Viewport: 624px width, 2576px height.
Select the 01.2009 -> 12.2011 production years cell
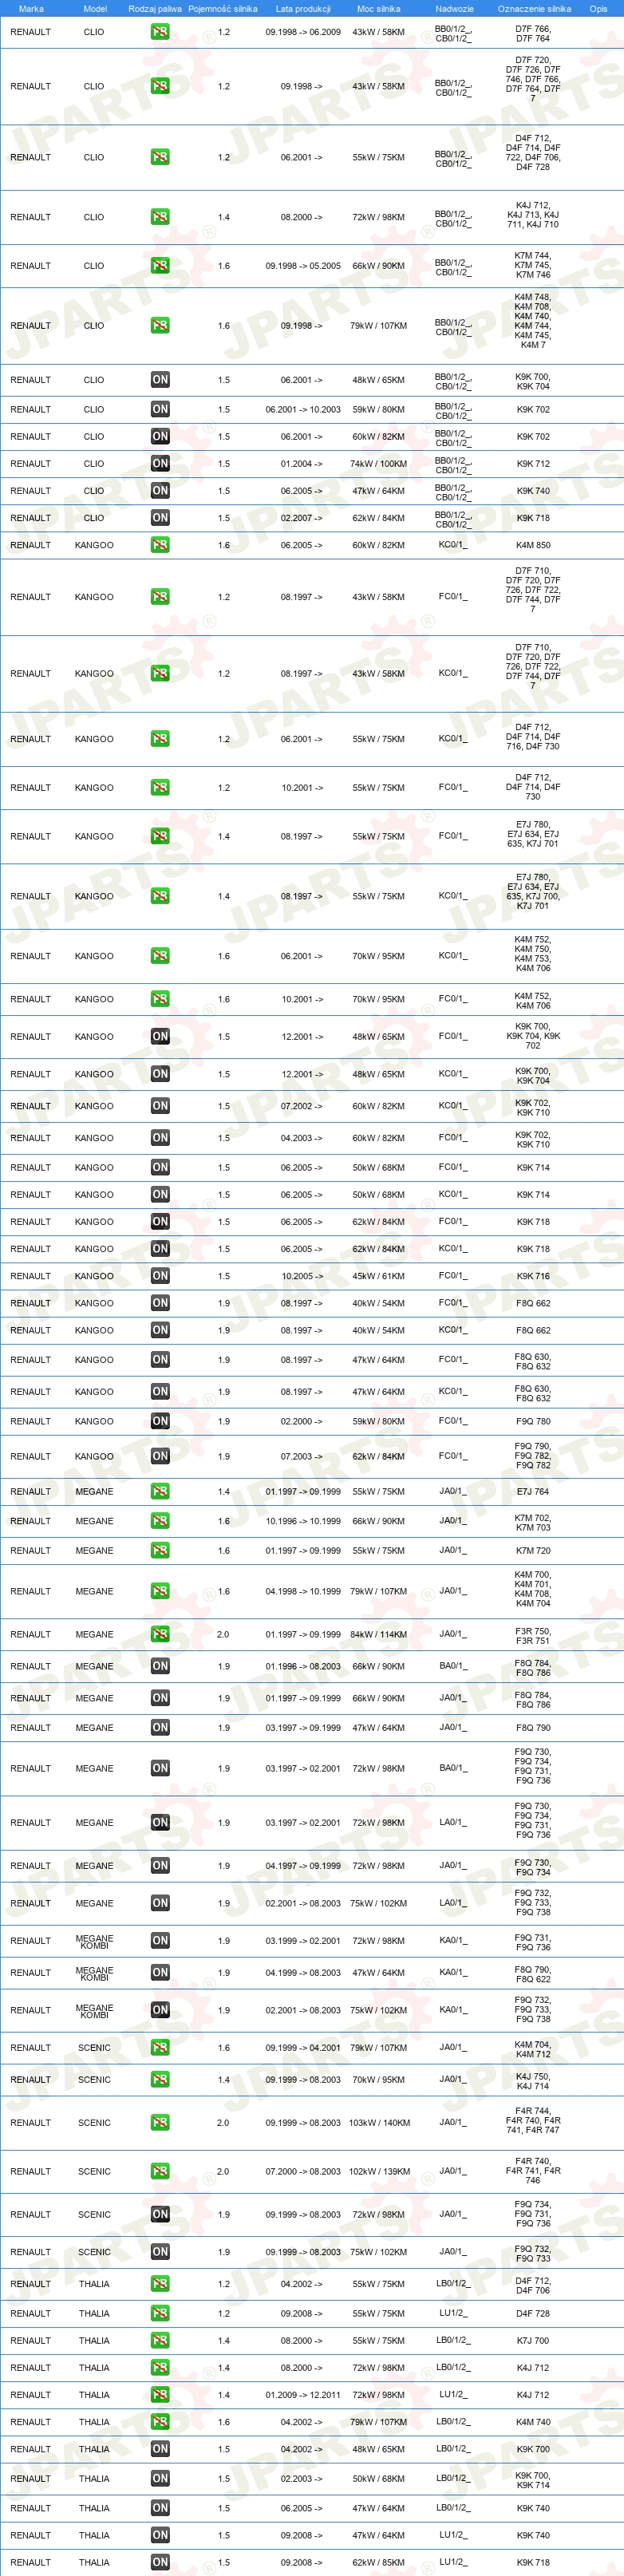(x=303, y=2394)
